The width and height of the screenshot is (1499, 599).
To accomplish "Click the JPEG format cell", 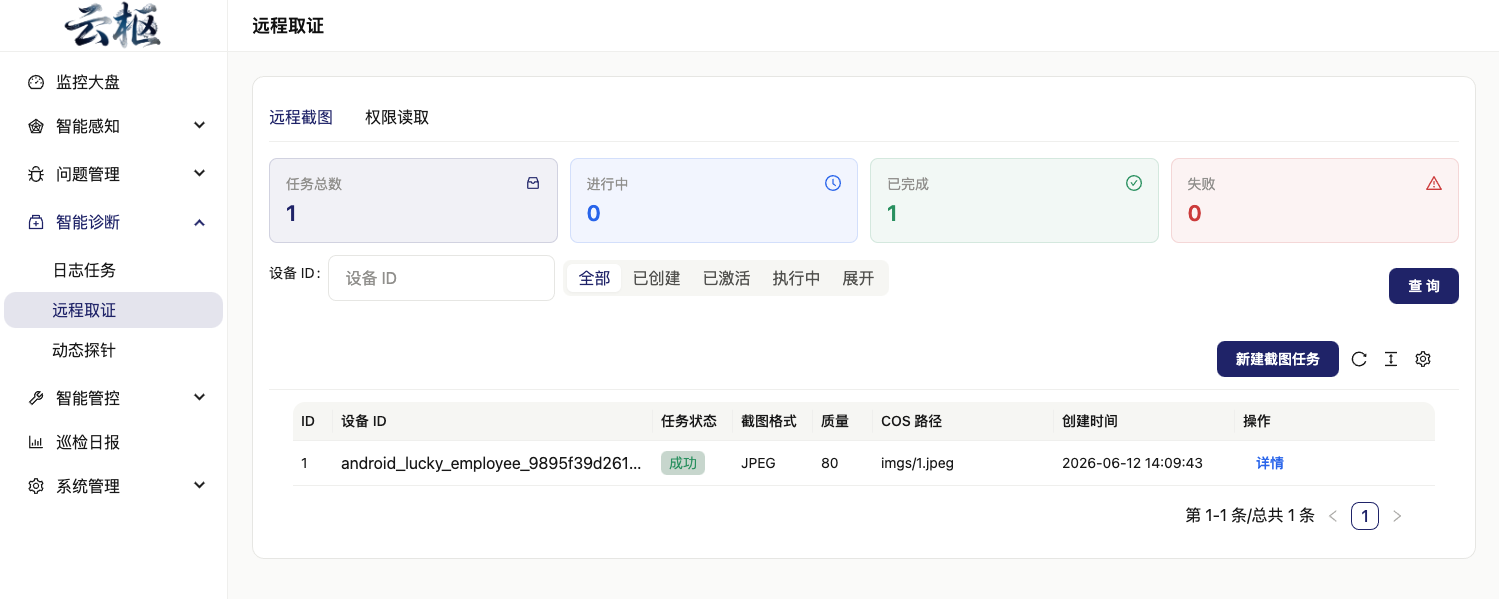I will point(759,463).
